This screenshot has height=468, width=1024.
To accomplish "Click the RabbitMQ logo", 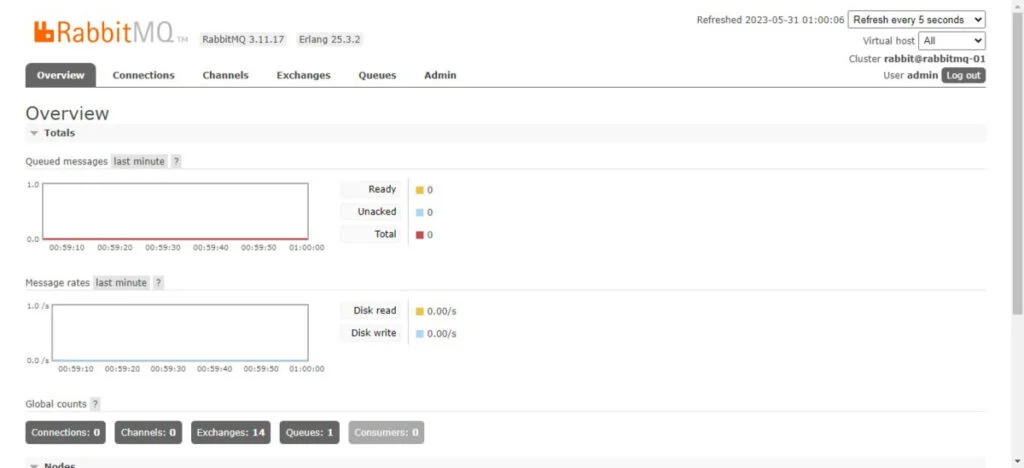I will tap(110, 32).
